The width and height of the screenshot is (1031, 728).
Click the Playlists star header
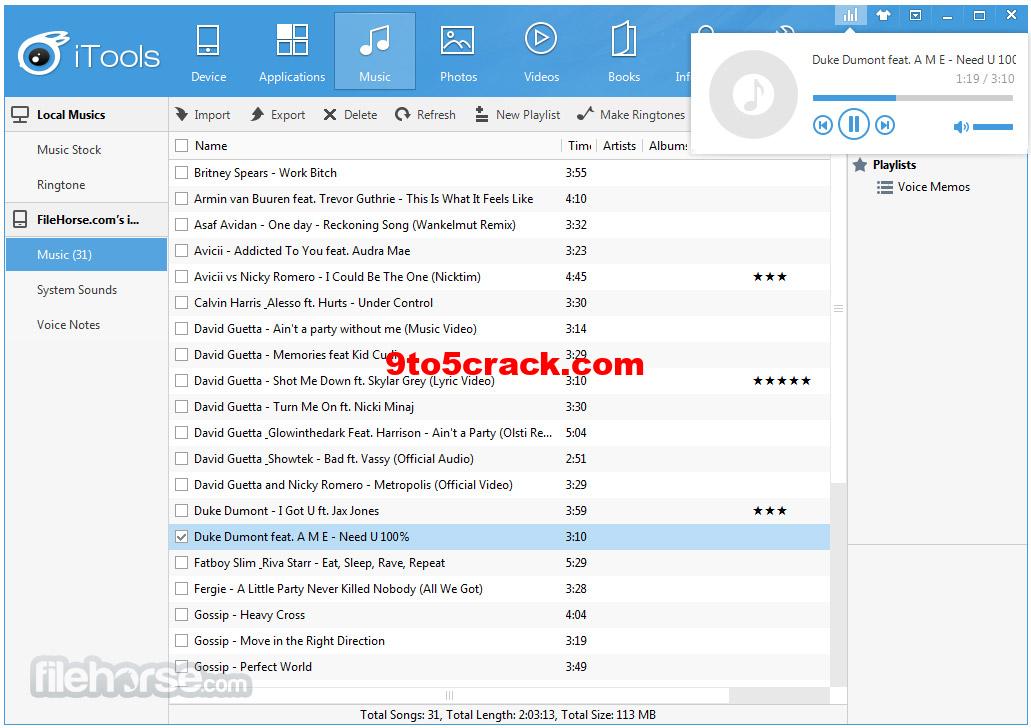884,165
